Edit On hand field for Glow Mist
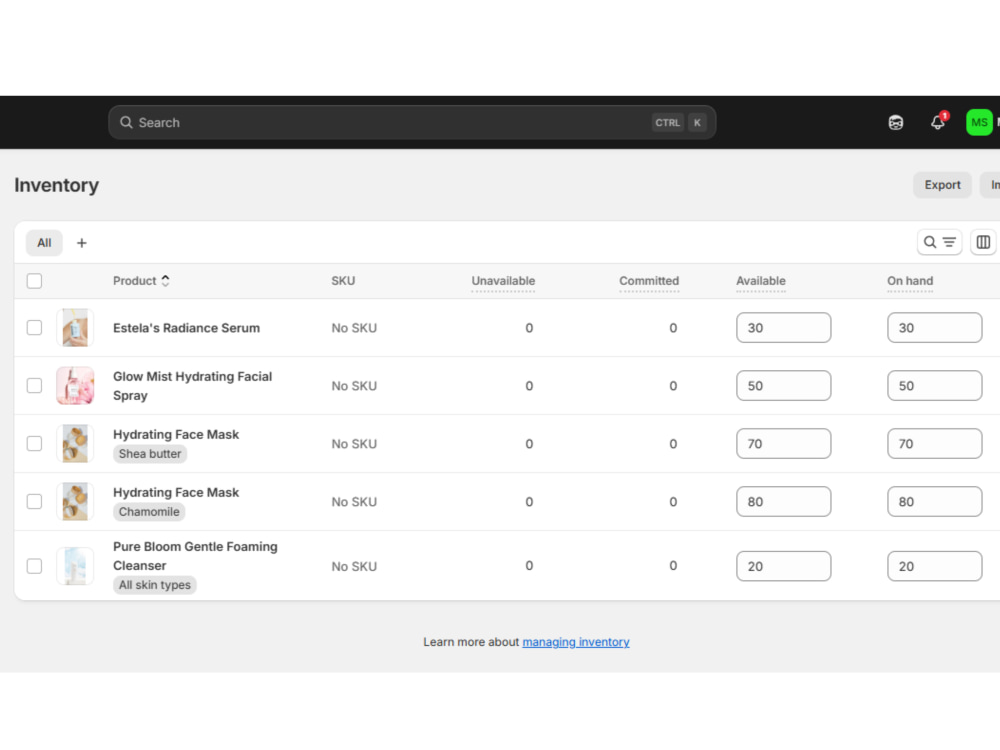 [934, 386]
